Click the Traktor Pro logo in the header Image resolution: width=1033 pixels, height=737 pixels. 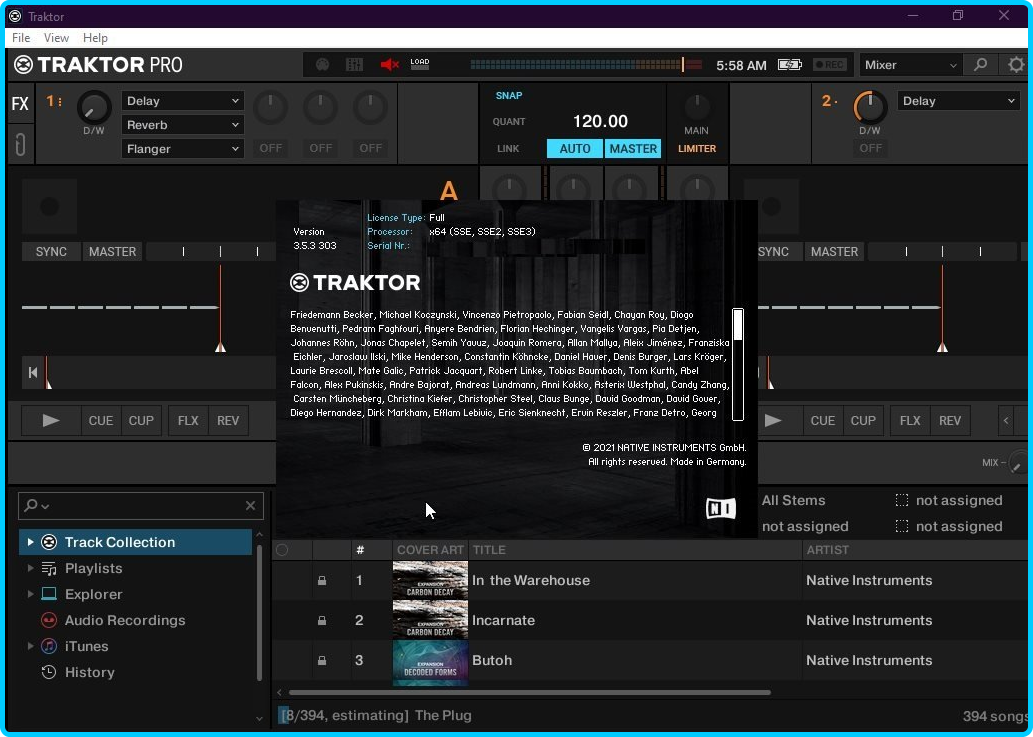(98, 65)
